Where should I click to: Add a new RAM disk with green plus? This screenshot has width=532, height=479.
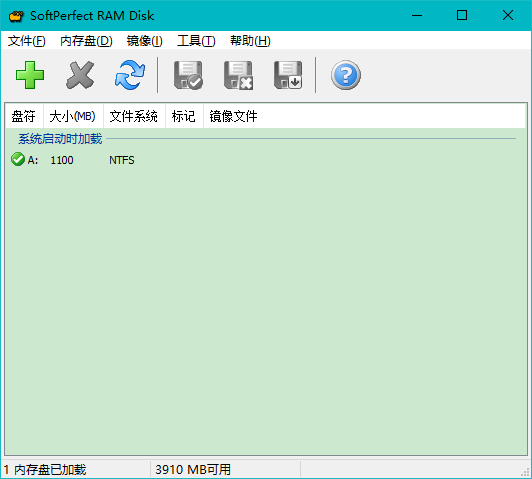coord(30,75)
